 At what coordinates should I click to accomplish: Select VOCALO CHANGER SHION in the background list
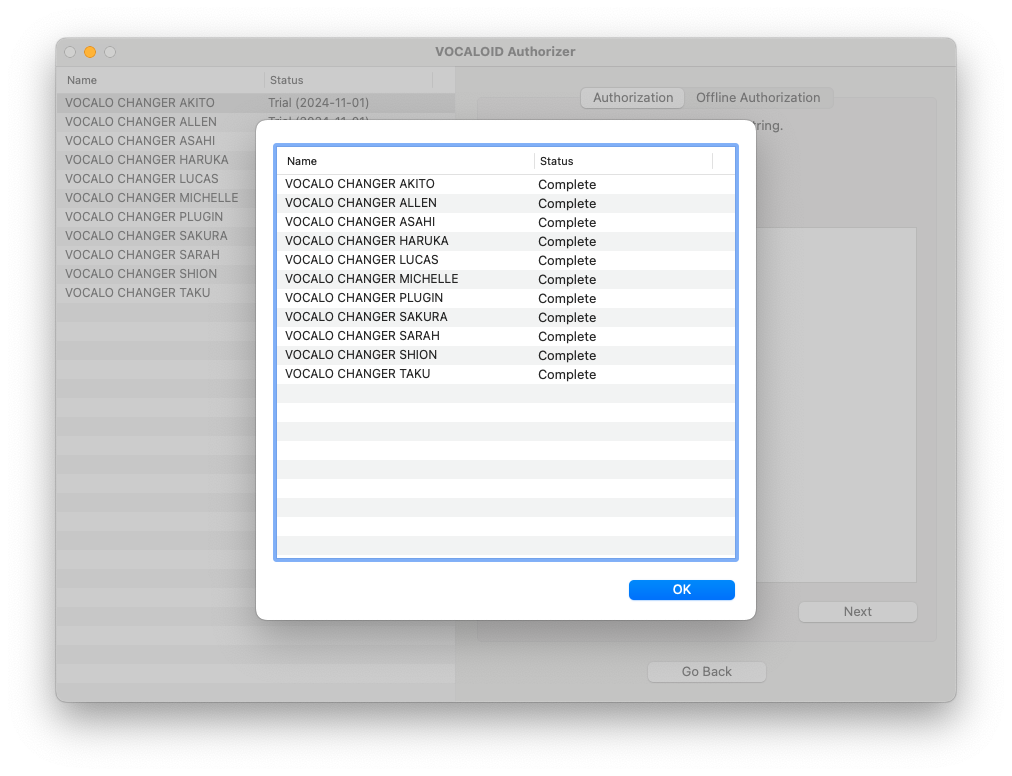click(x=141, y=274)
